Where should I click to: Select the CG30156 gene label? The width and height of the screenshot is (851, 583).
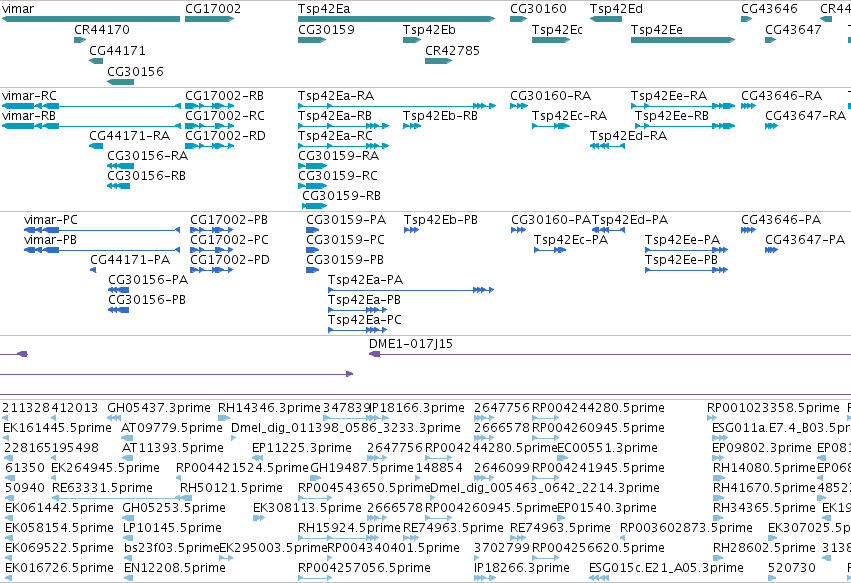click(x=135, y=72)
